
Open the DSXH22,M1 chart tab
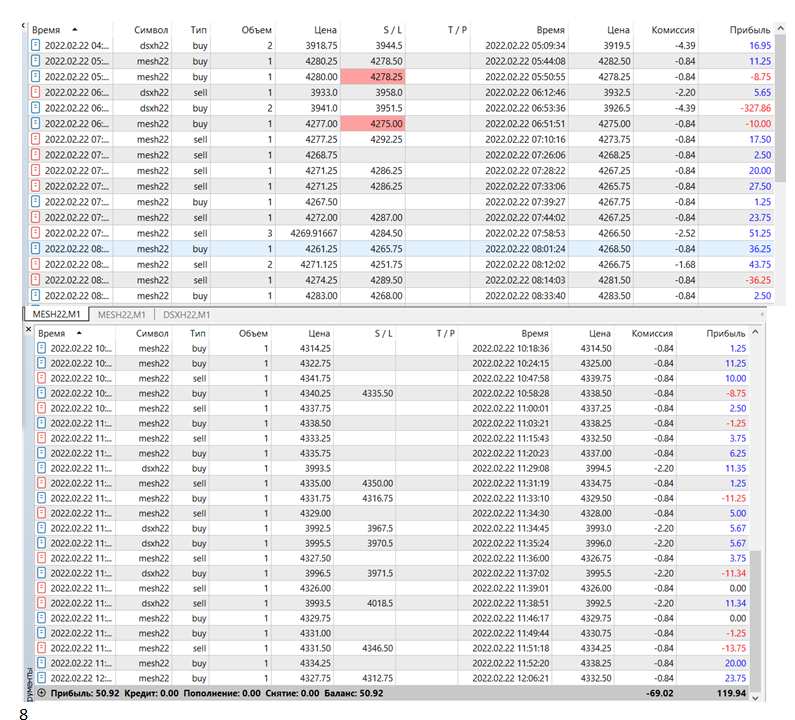[x=187, y=315]
